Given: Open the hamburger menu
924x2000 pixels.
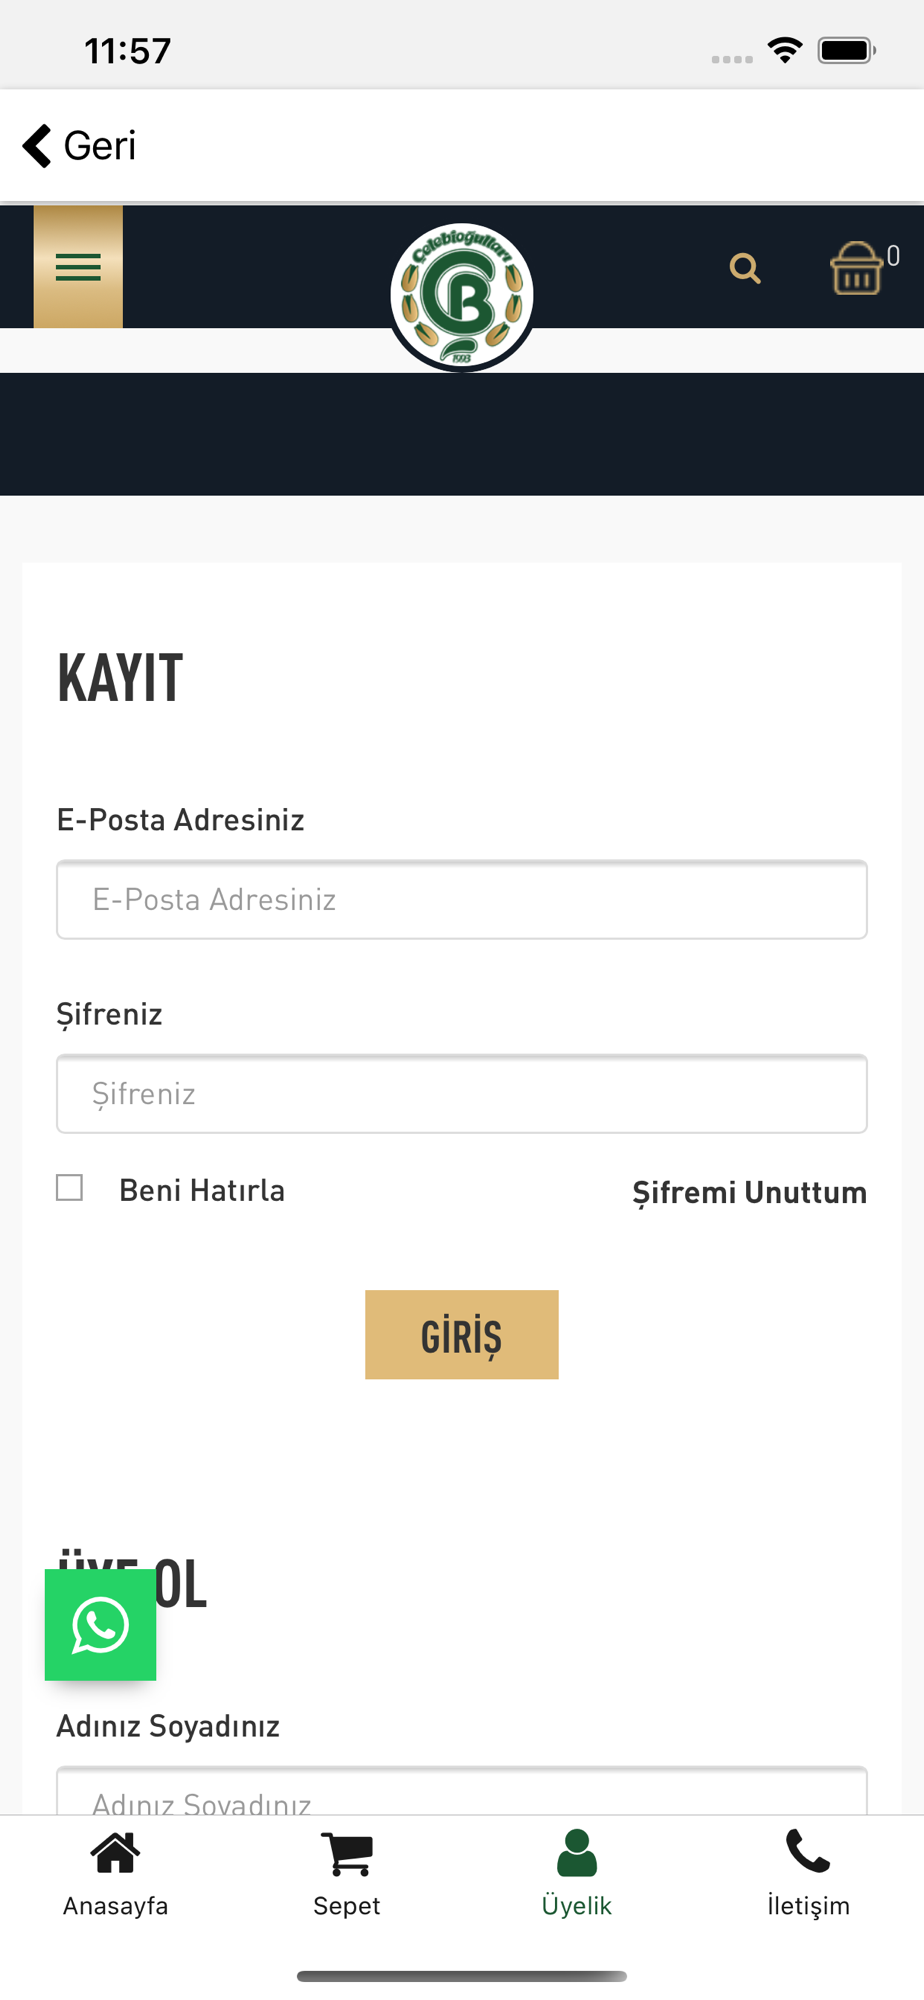Looking at the screenshot, I should (x=78, y=267).
